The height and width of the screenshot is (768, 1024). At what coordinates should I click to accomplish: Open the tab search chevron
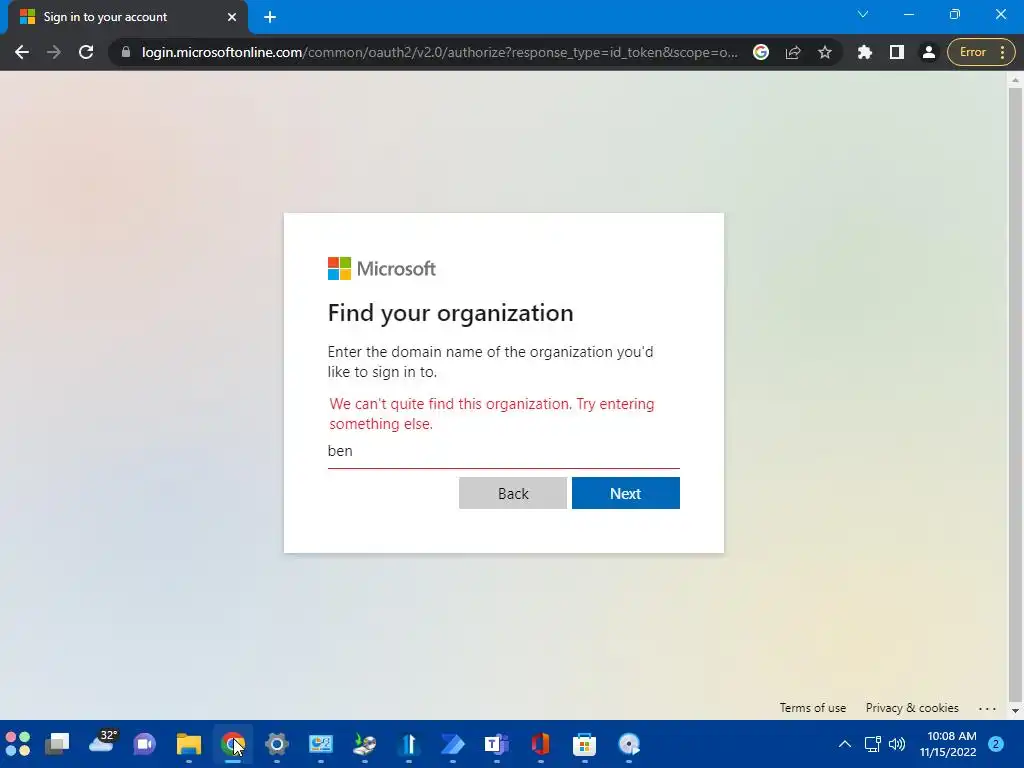coord(863,14)
